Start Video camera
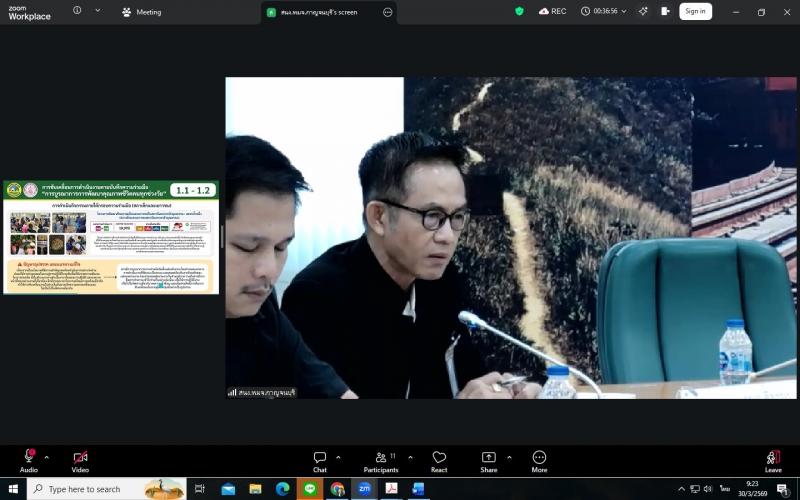The height and width of the screenshot is (500, 800). point(80,461)
